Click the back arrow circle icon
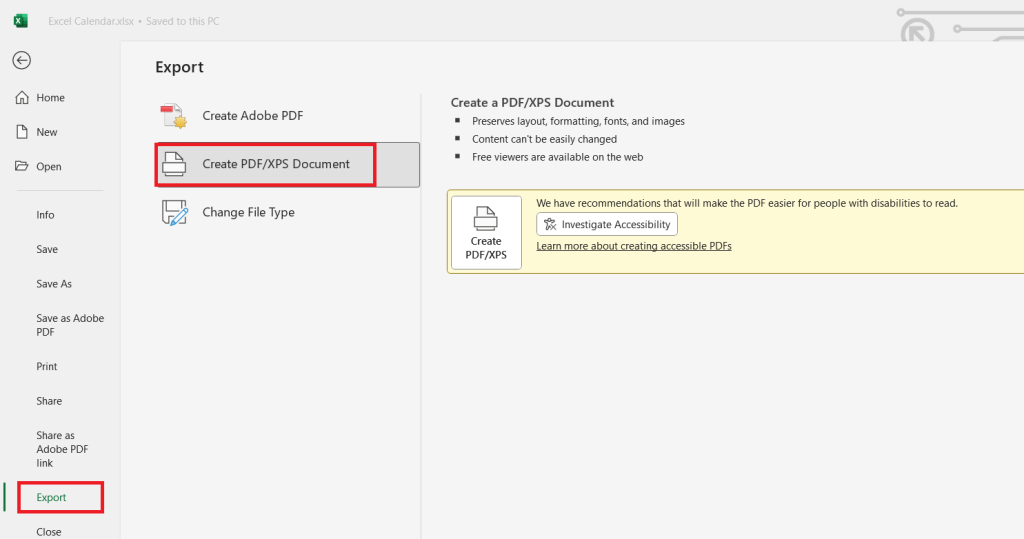The image size is (1024, 539). (x=21, y=60)
